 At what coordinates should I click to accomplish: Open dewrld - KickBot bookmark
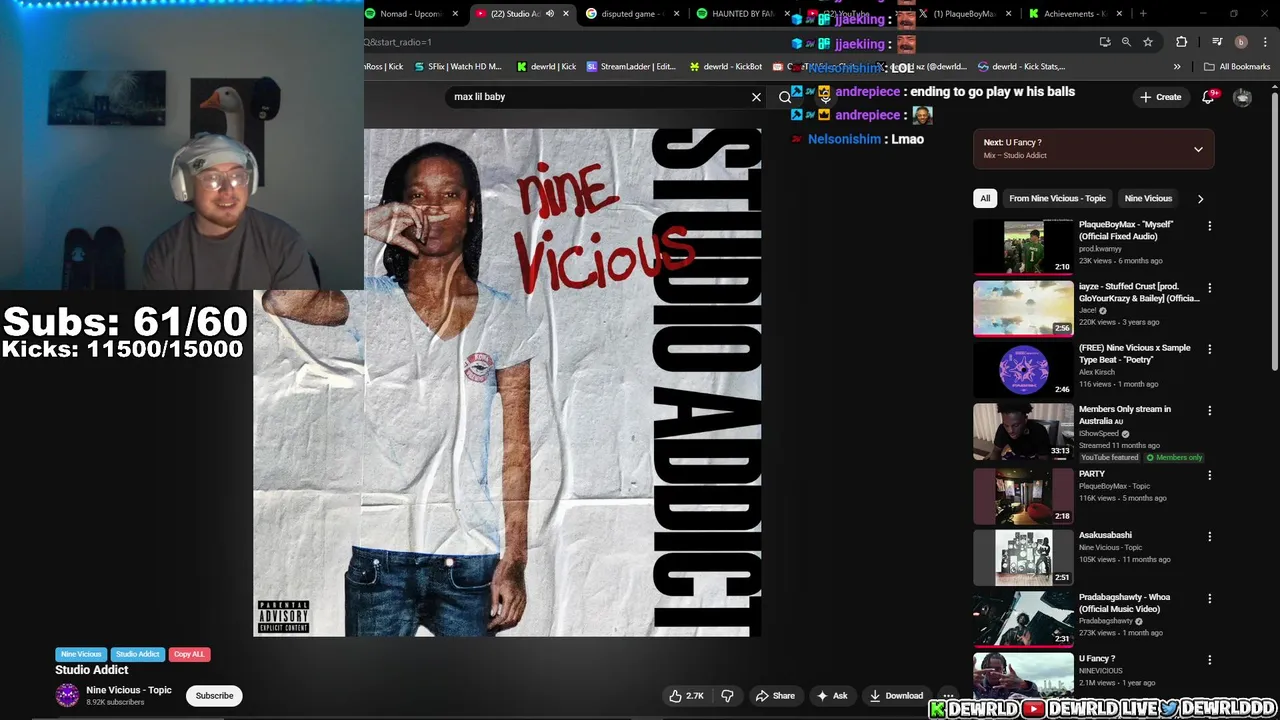(x=725, y=67)
